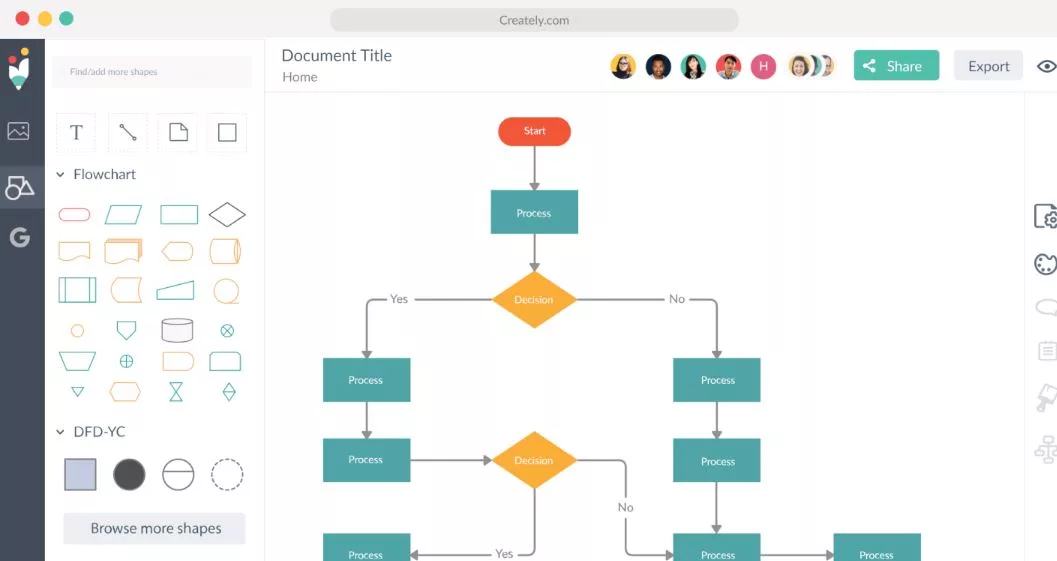Open the Google search sidebar icon
The width and height of the screenshot is (1057, 561).
(20, 237)
